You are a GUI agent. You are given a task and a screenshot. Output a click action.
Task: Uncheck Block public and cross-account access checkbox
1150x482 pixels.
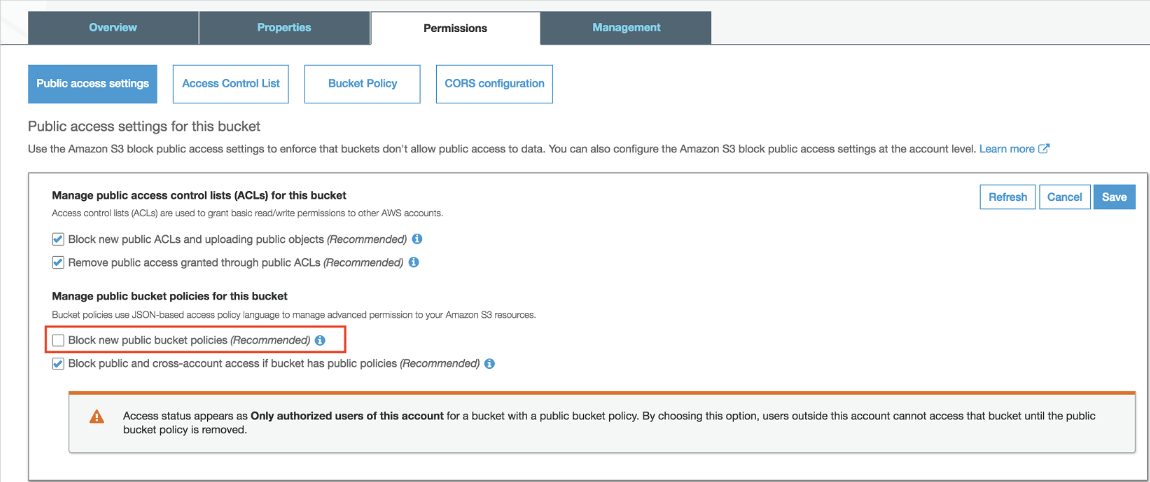point(58,364)
